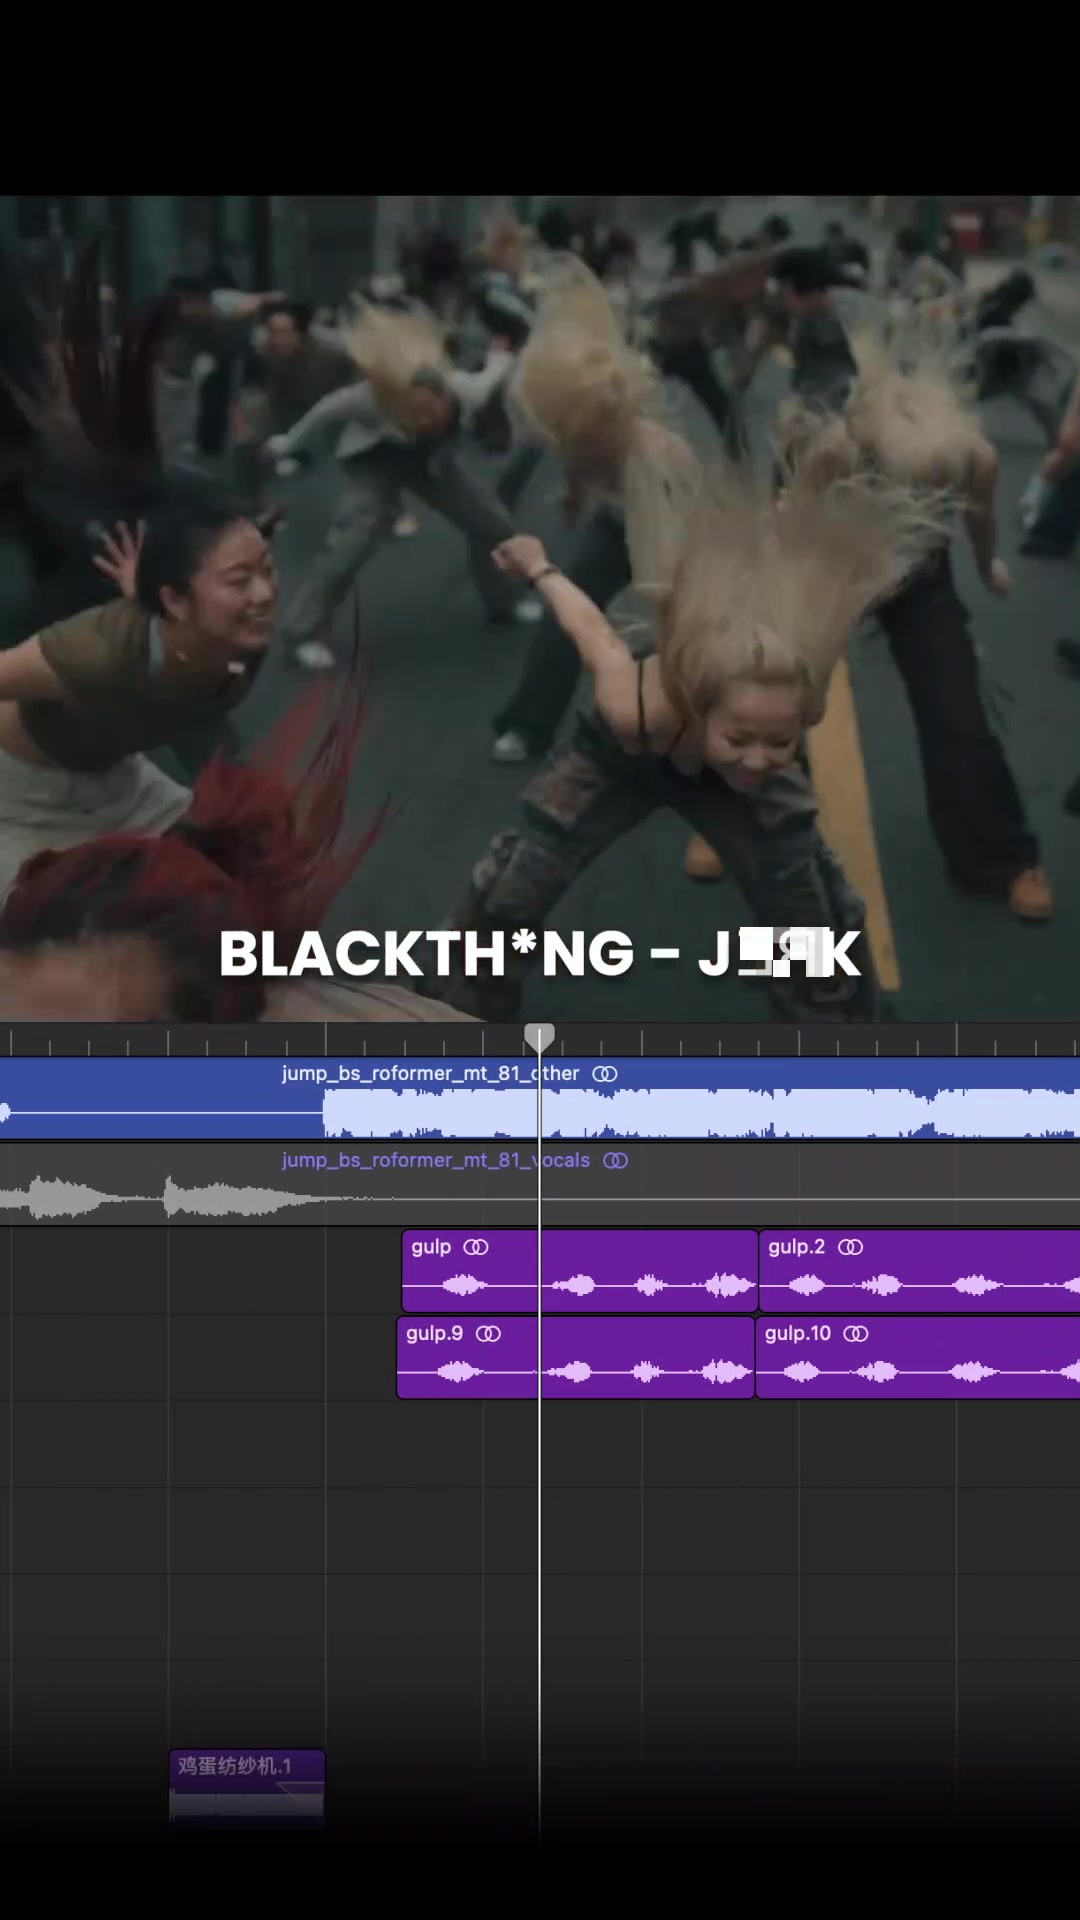Click the loop icon on the gulp region
1080x1920 pixels.
[x=476, y=1247]
